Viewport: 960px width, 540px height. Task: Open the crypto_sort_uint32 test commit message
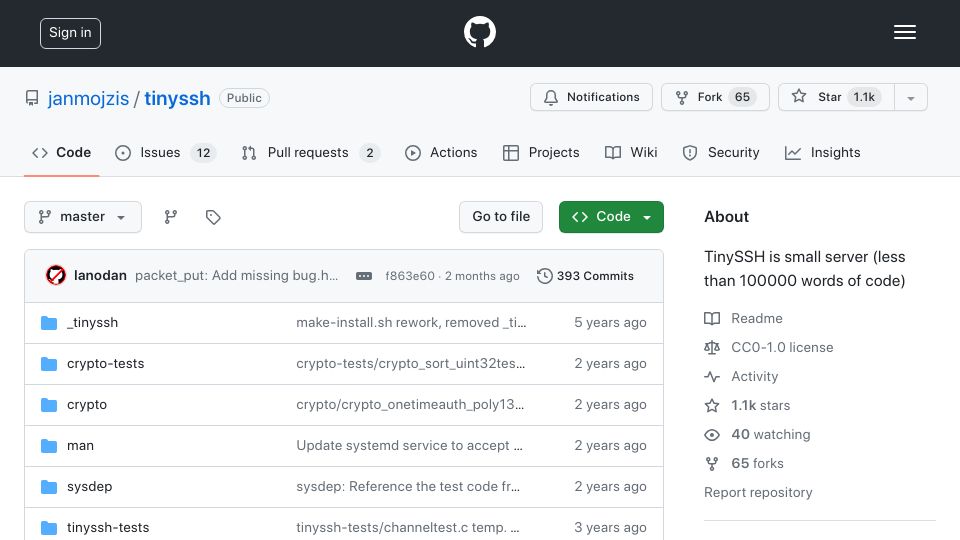410,364
